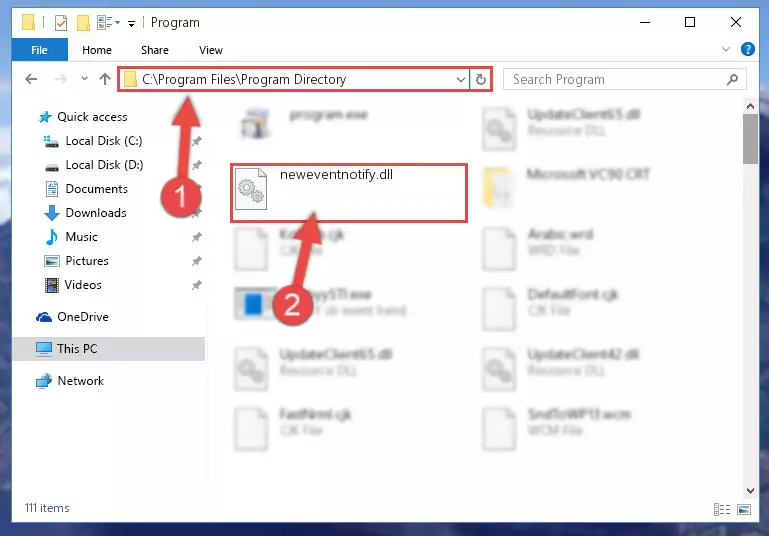This screenshot has height=536, width=769.
Task: Click the search magnifier icon
Action: point(732,79)
